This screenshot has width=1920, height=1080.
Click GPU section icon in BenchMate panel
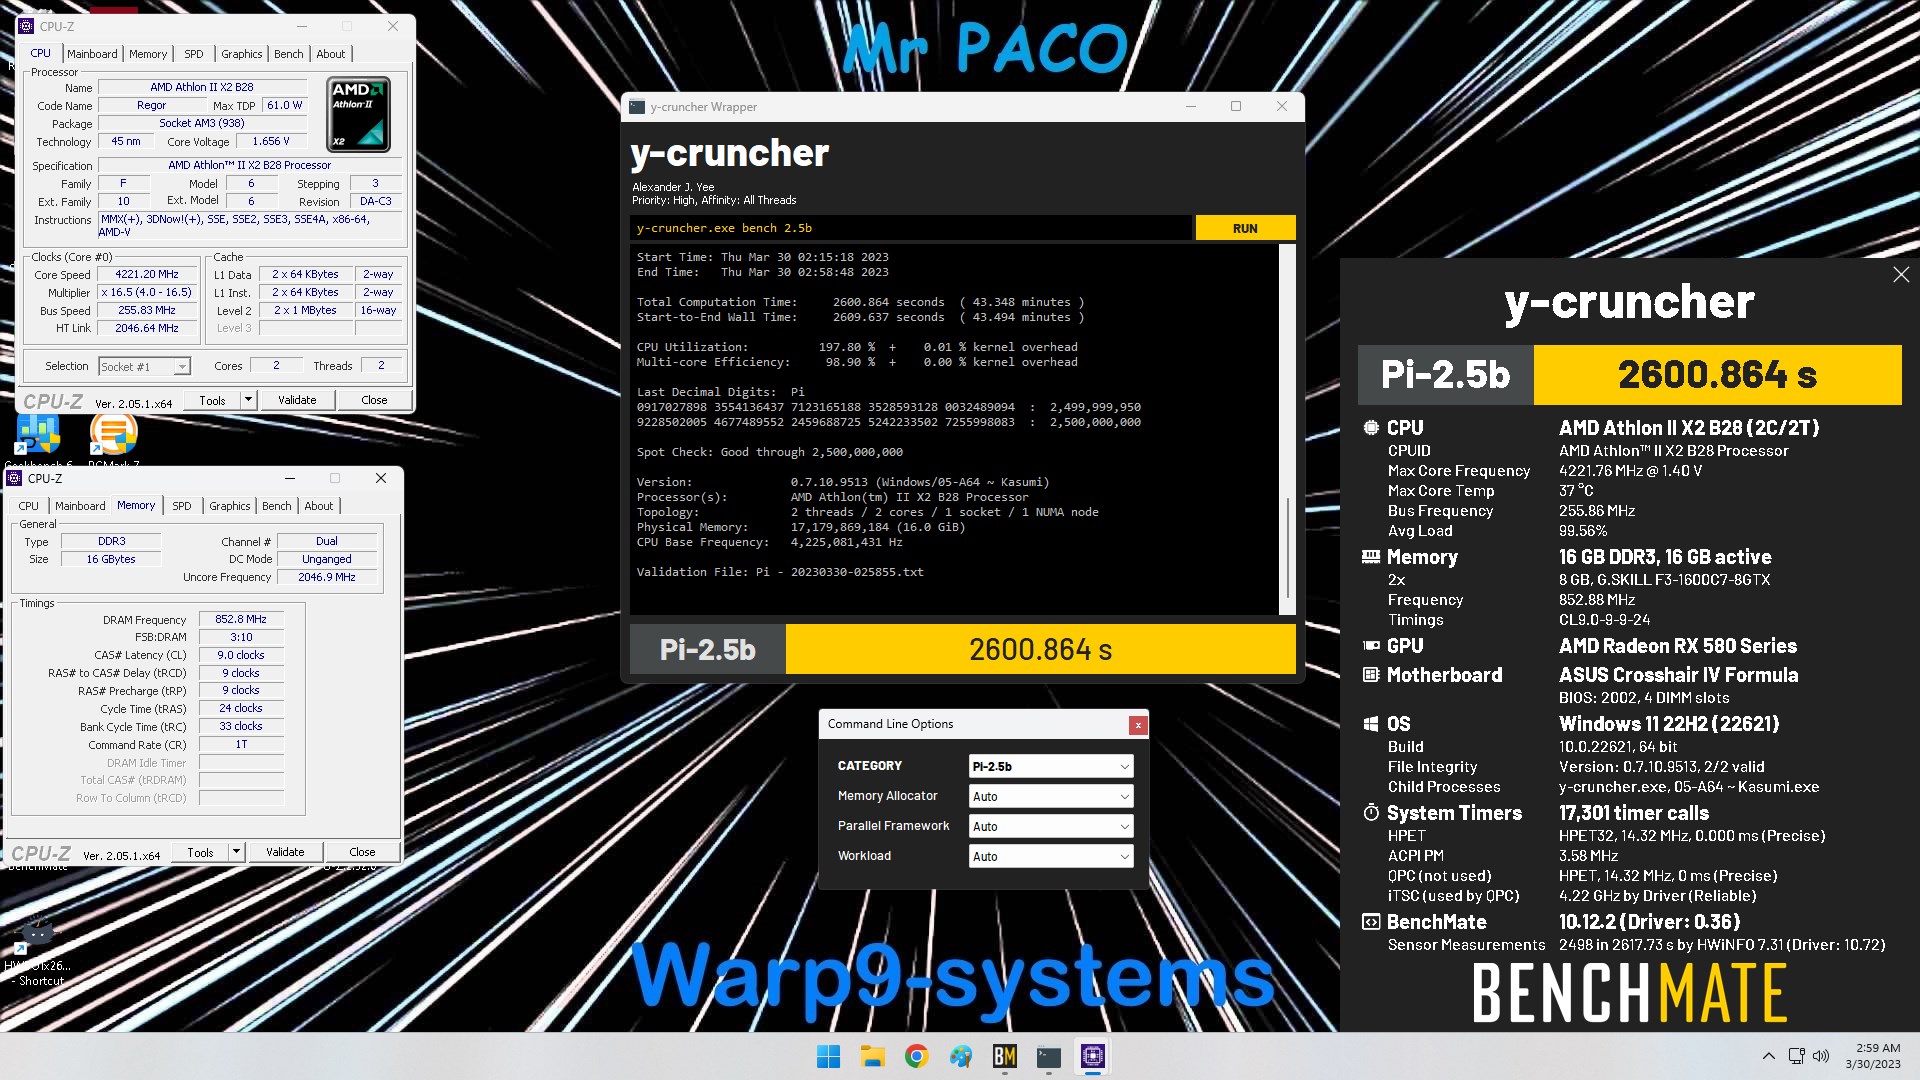(x=1371, y=646)
